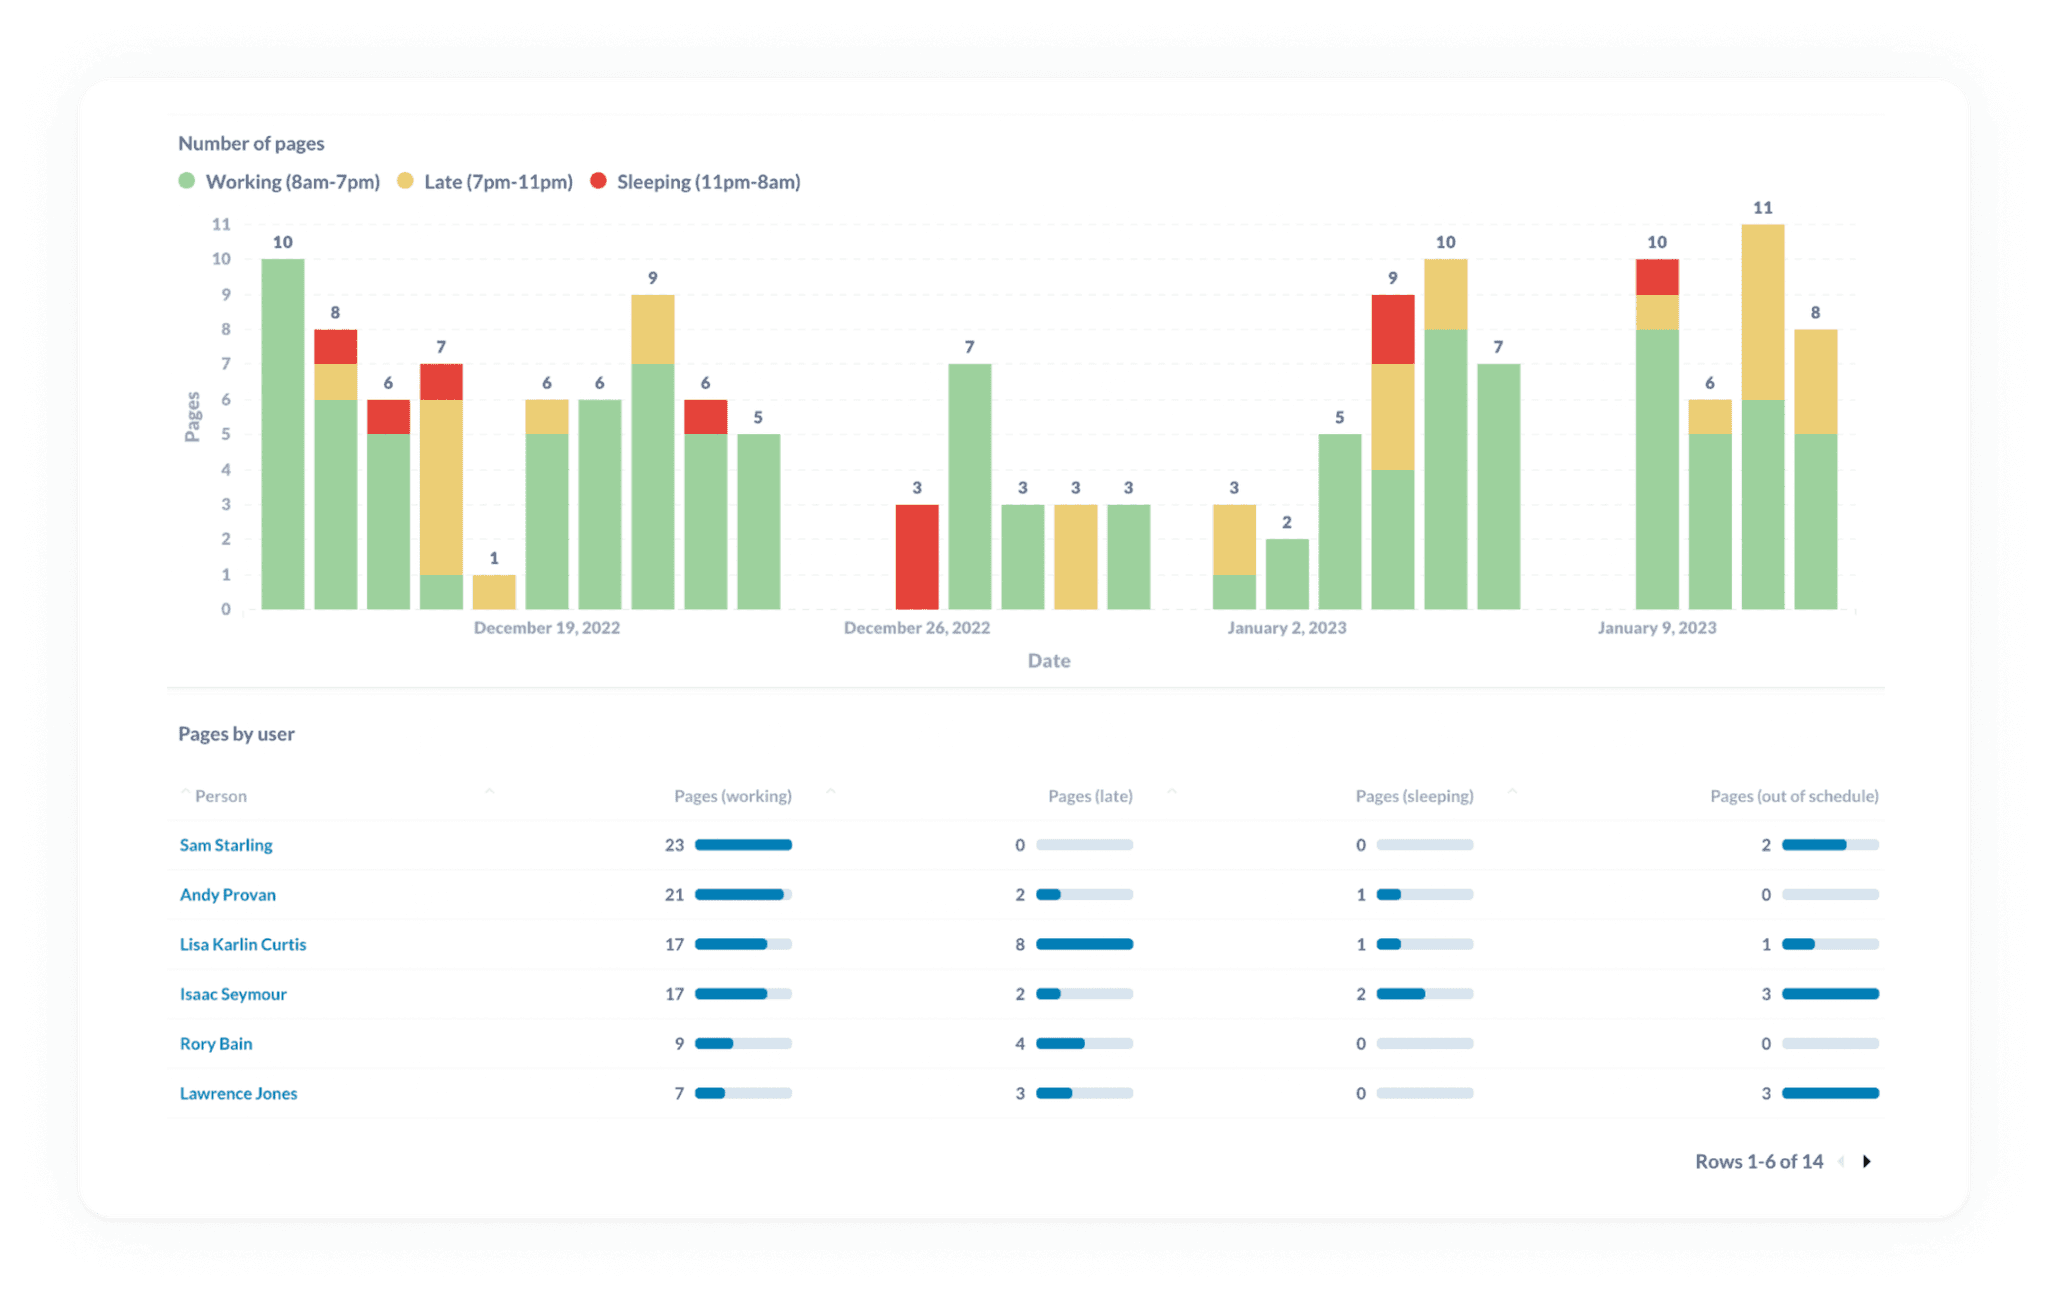
Task: Sort by Pages (working) column header
Action: pyautogui.click(x=732, y=796)
